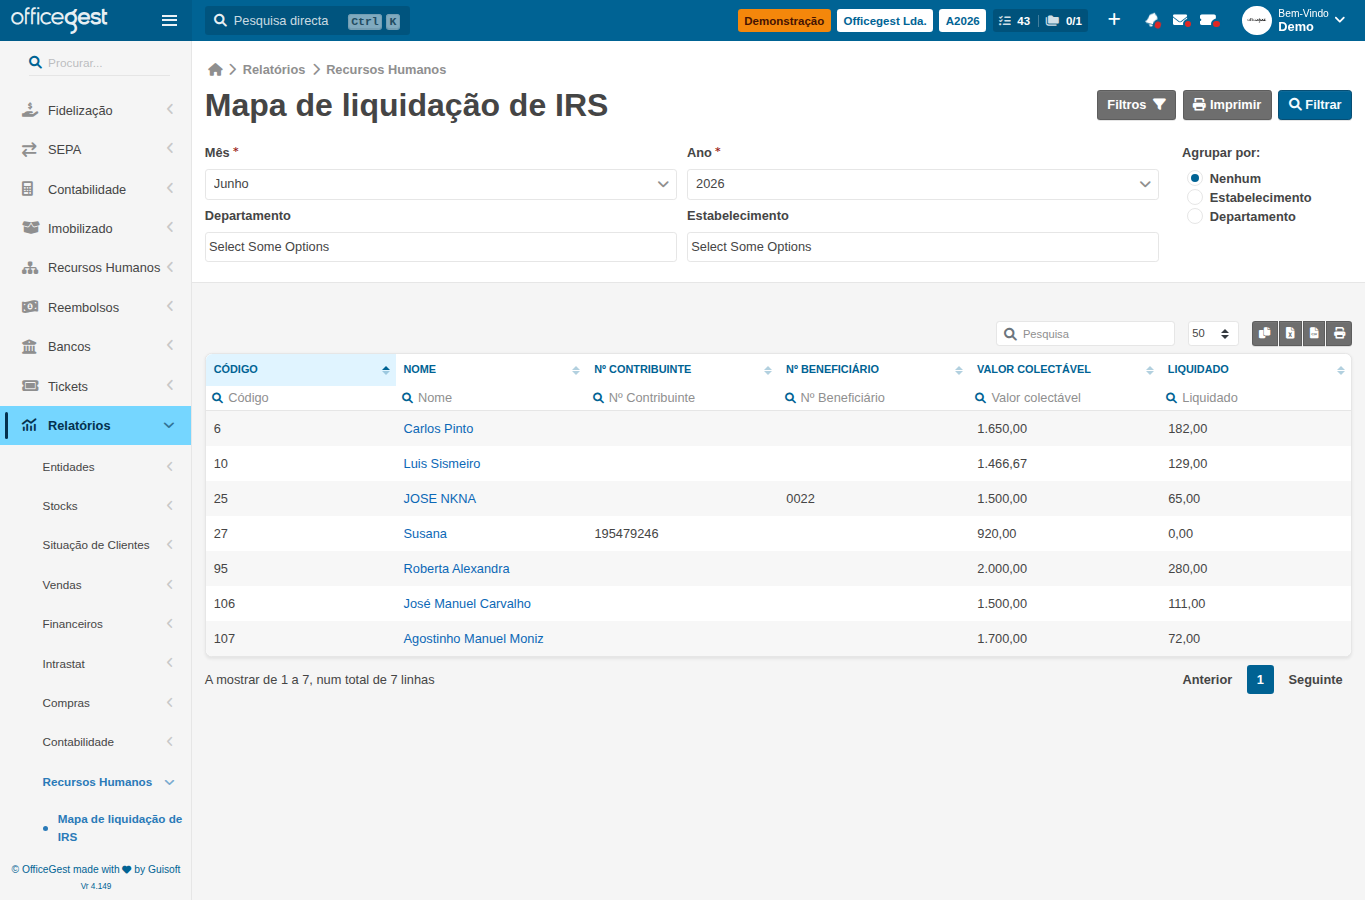Click the Tickets sidebar icon
This screenshot has height=900, width=1365.
click(30, 386)
